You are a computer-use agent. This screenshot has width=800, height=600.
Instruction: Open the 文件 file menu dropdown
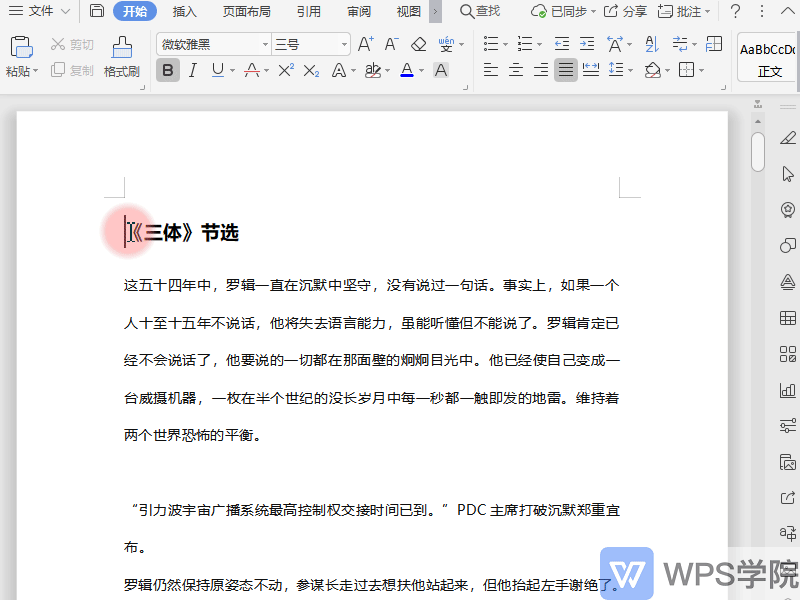pos(39,11)
